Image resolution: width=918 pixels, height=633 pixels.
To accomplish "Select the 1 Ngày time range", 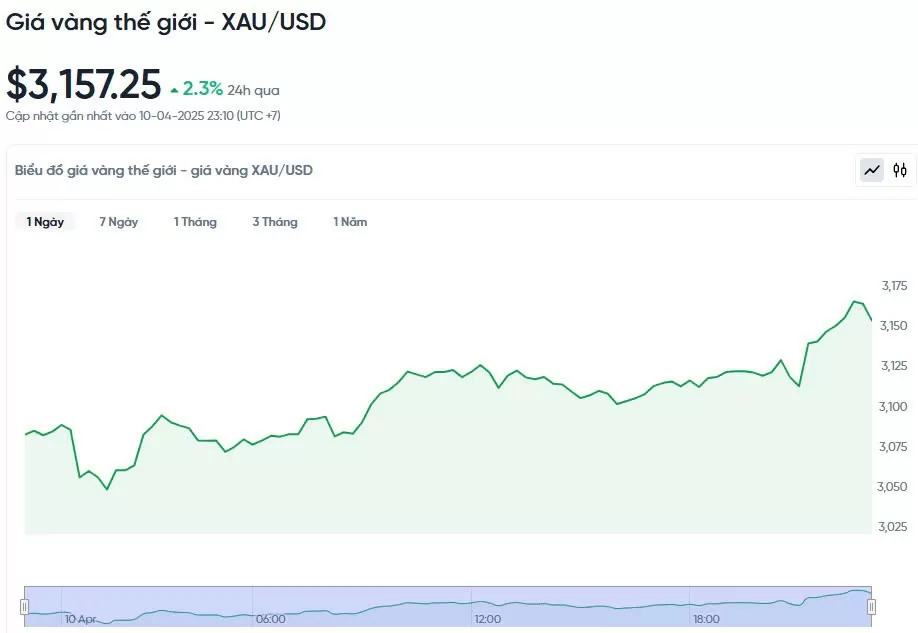I will click(x=45, y=222).
